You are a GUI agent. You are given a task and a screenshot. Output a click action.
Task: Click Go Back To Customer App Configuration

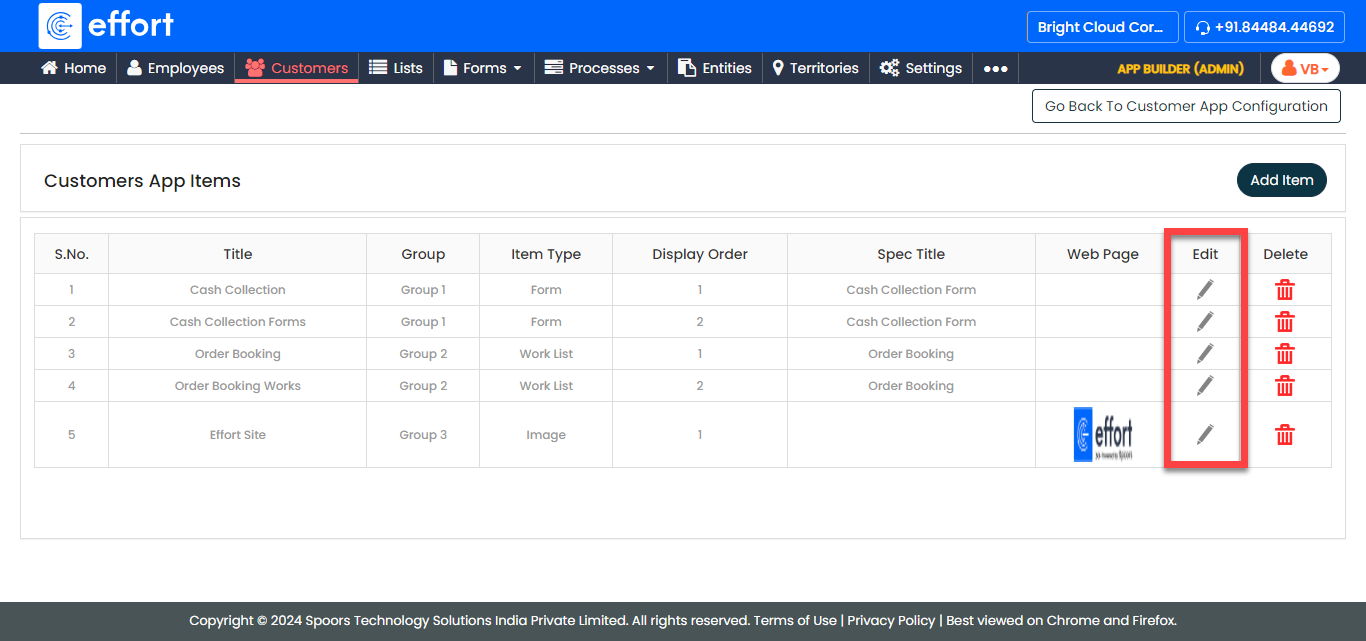[x=1186, y=106]
